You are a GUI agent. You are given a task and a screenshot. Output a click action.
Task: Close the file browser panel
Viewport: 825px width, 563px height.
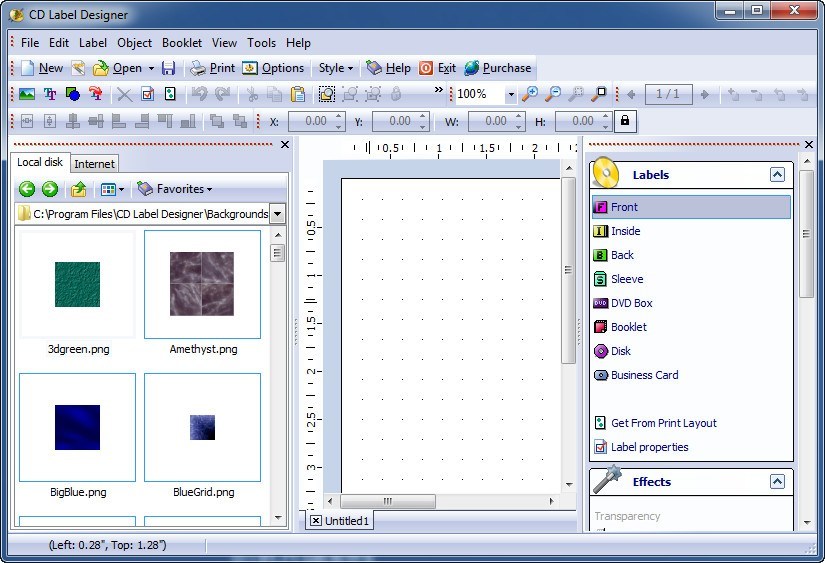pos(285,144)
